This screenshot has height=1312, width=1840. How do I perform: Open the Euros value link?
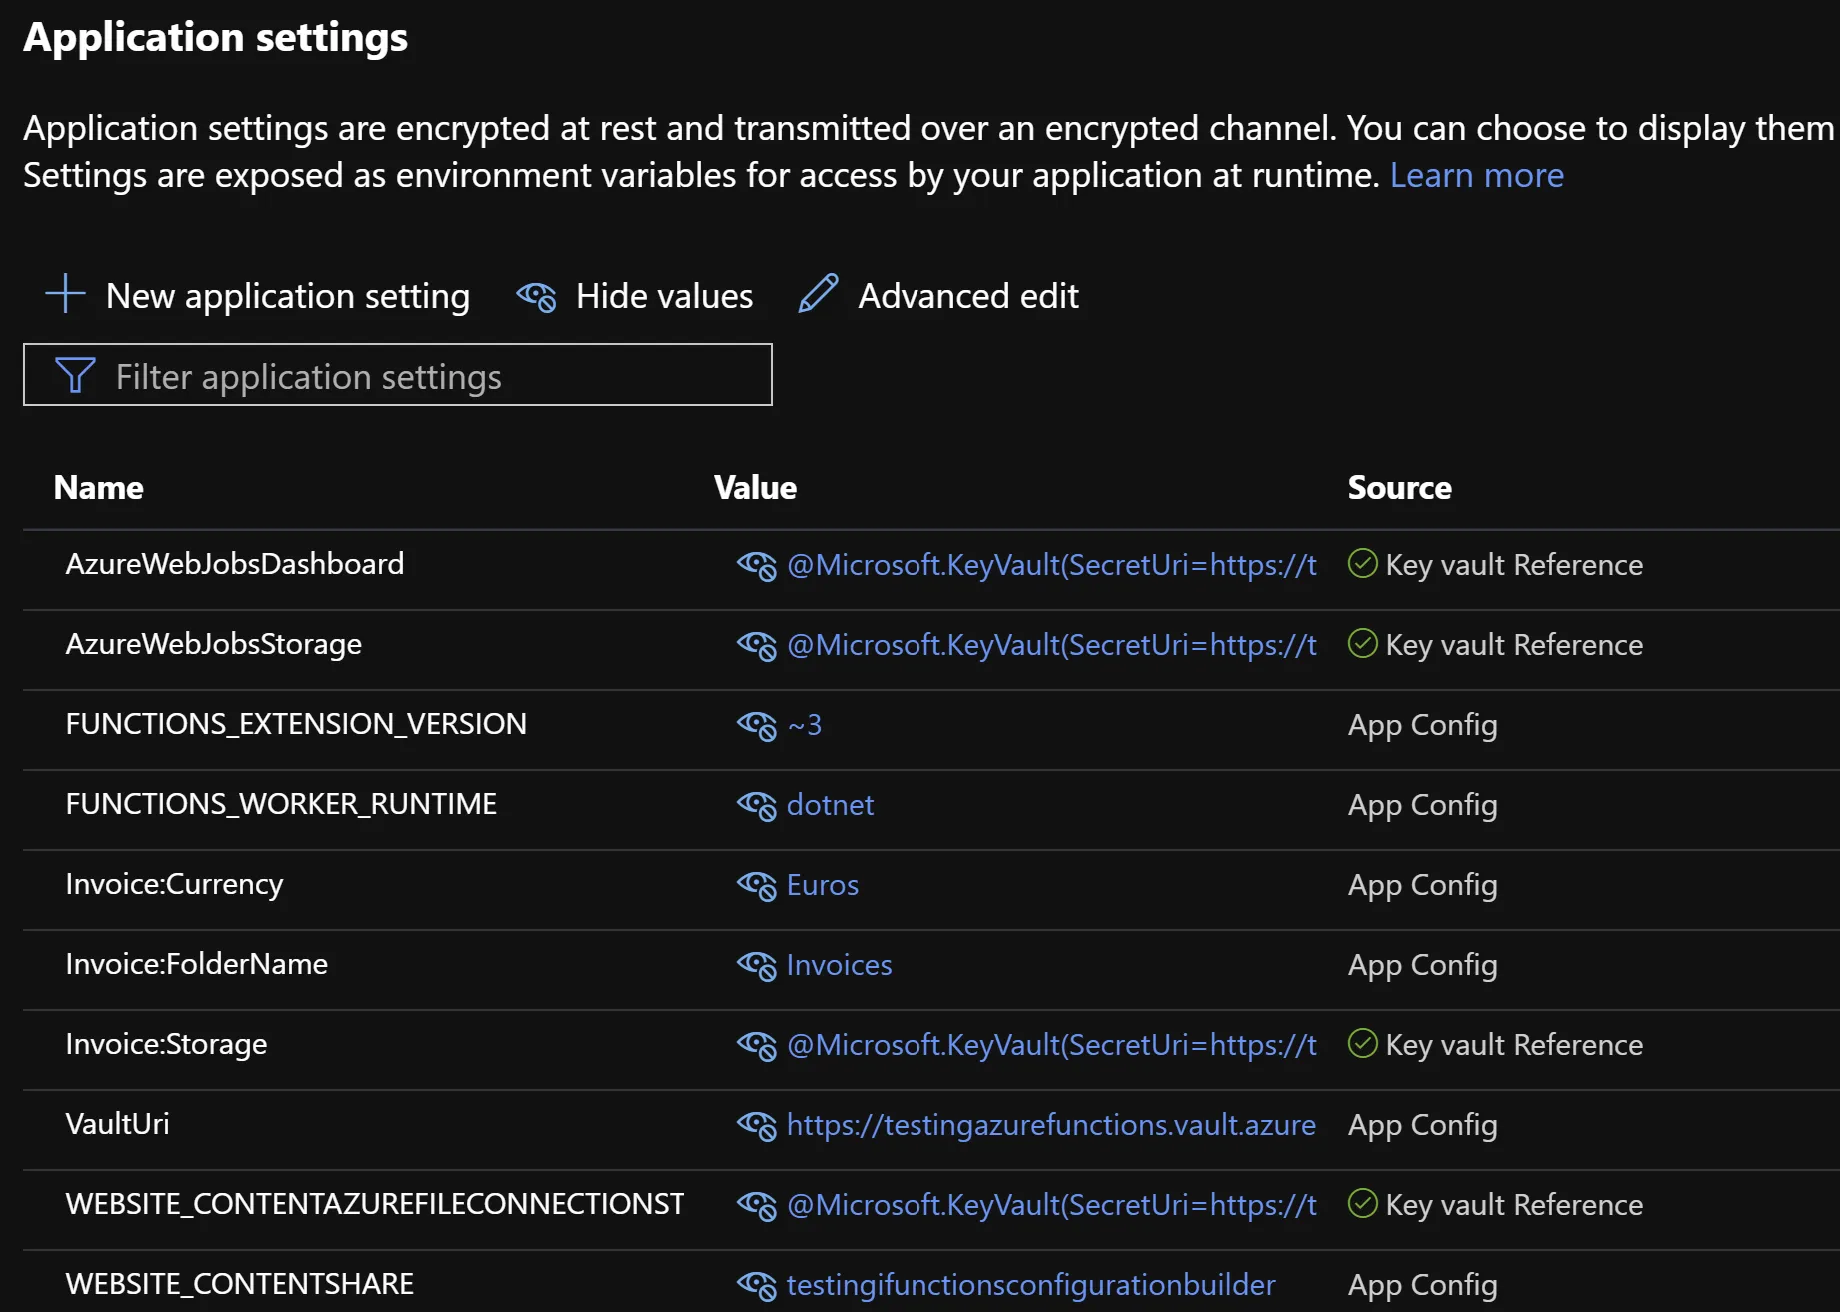click(821, 884)
